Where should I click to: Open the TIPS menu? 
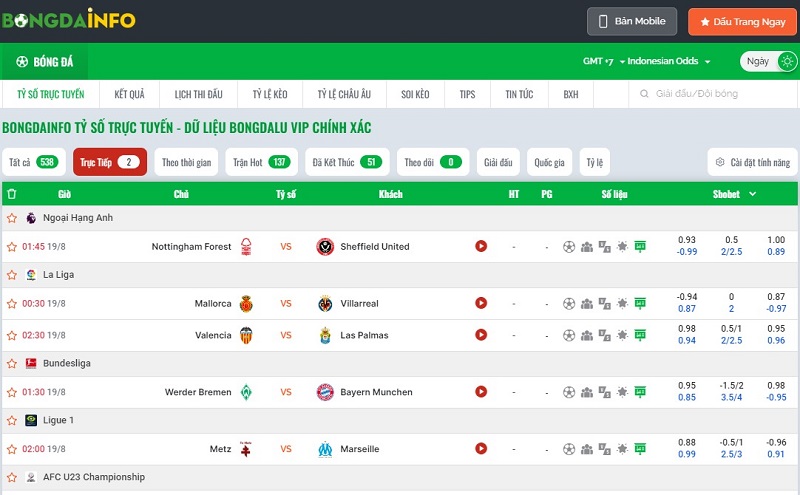click(x=467, y=94)
